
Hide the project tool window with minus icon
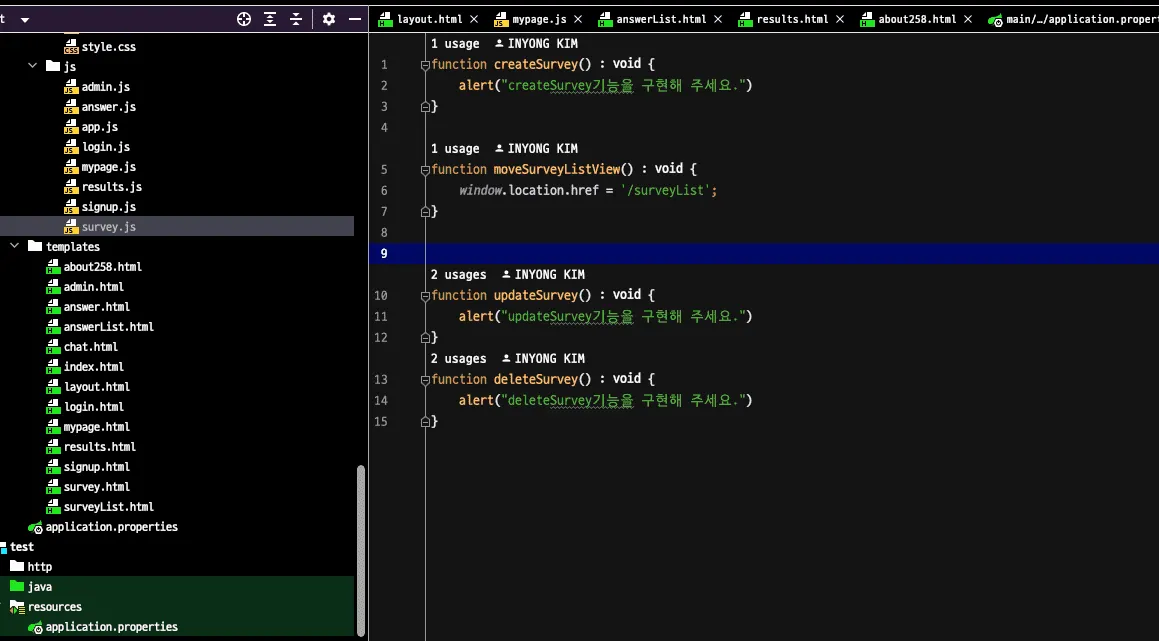coord(355,19)
